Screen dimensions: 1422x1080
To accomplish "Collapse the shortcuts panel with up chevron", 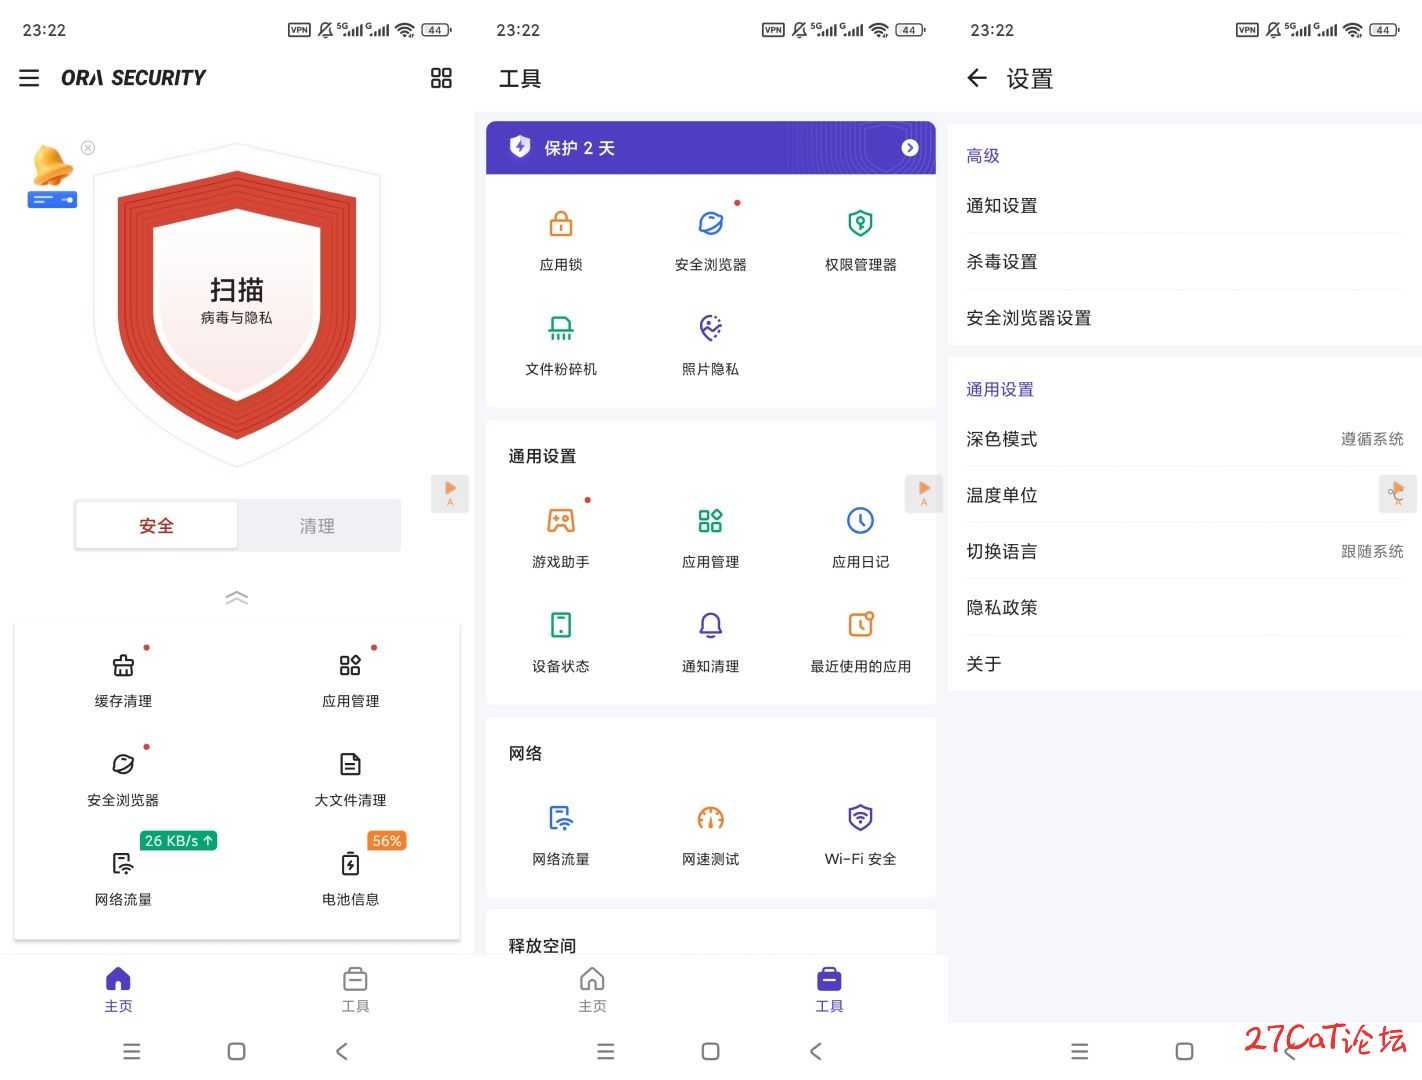I will pyautogui.click(x=237, y=598).
